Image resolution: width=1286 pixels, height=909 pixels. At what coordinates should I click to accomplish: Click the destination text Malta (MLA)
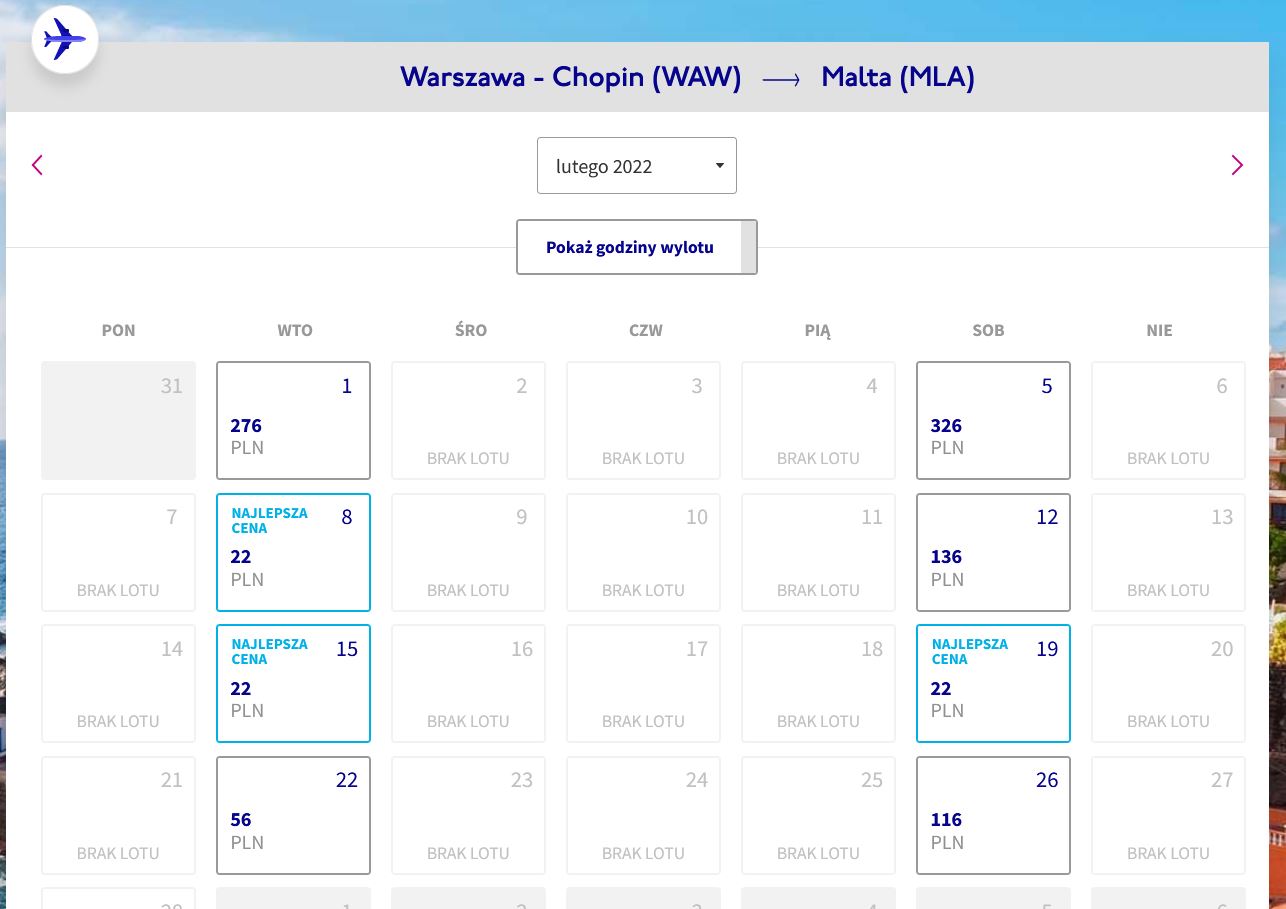[x=898, y=77]
